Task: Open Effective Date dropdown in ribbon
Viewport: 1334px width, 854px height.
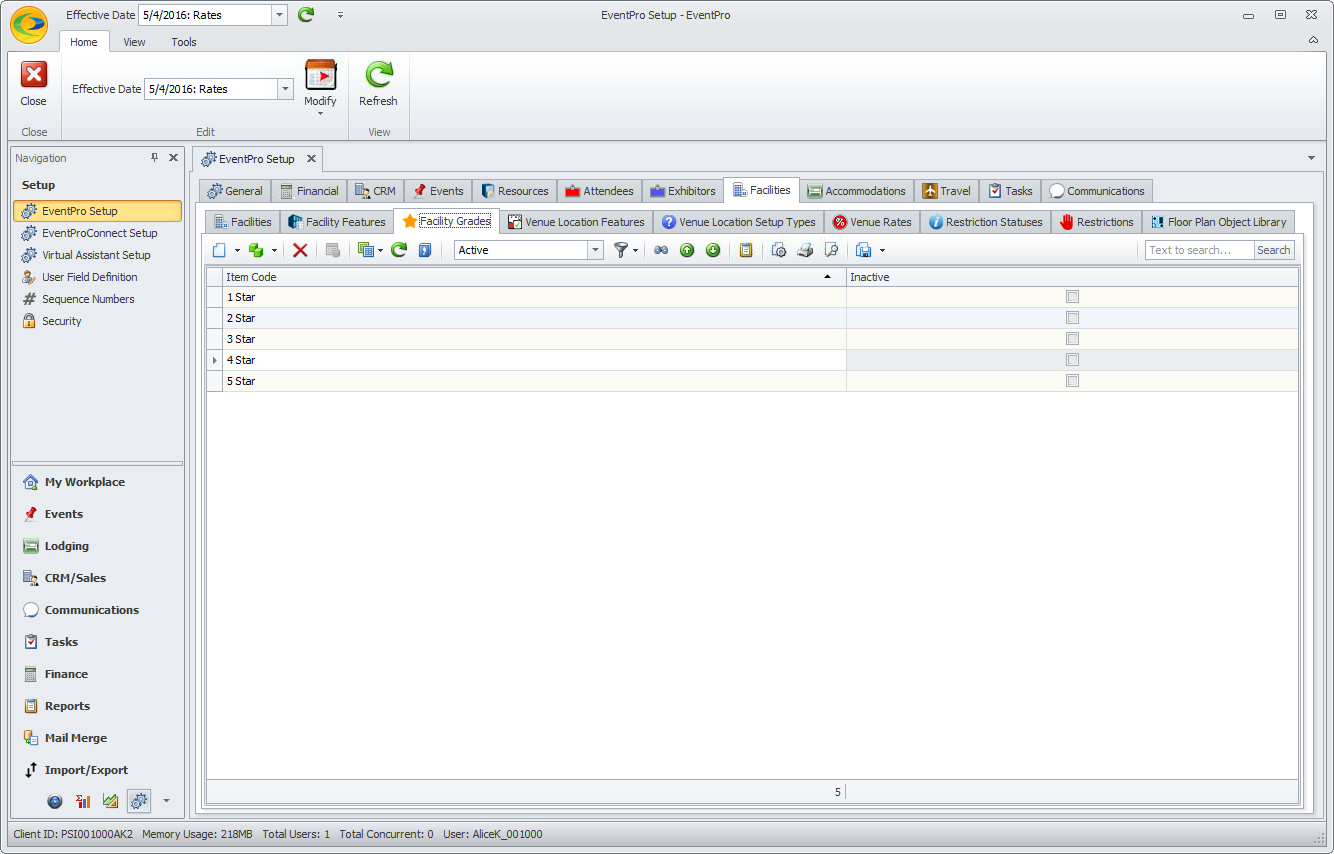Action: (285, 89)
